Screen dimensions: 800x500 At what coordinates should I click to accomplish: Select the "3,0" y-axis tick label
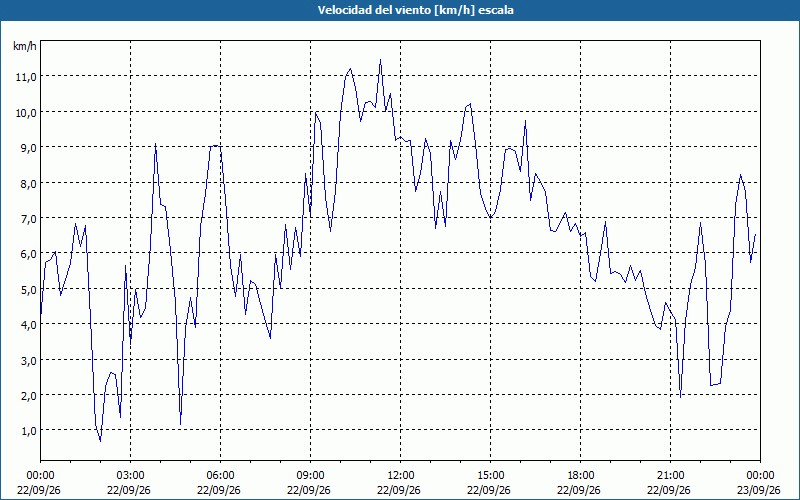pos(28,360)
